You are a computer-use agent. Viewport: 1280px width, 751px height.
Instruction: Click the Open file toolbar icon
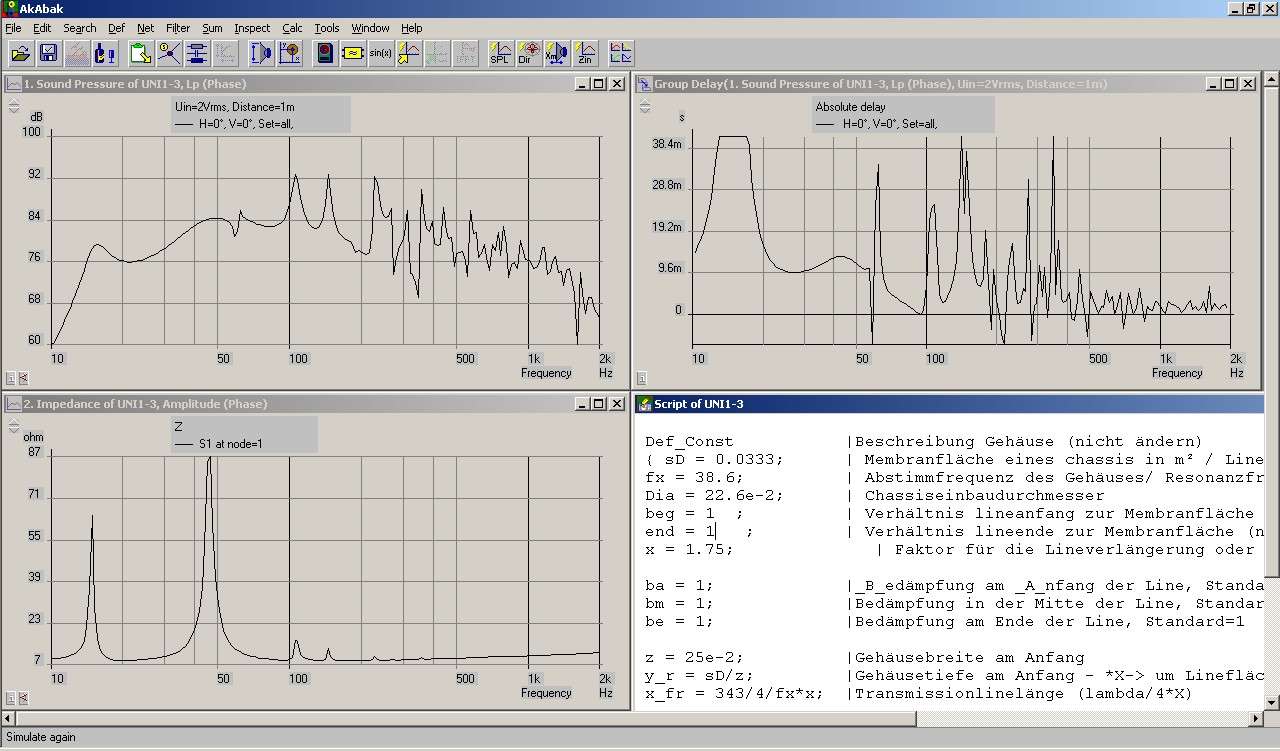point(20,53)
